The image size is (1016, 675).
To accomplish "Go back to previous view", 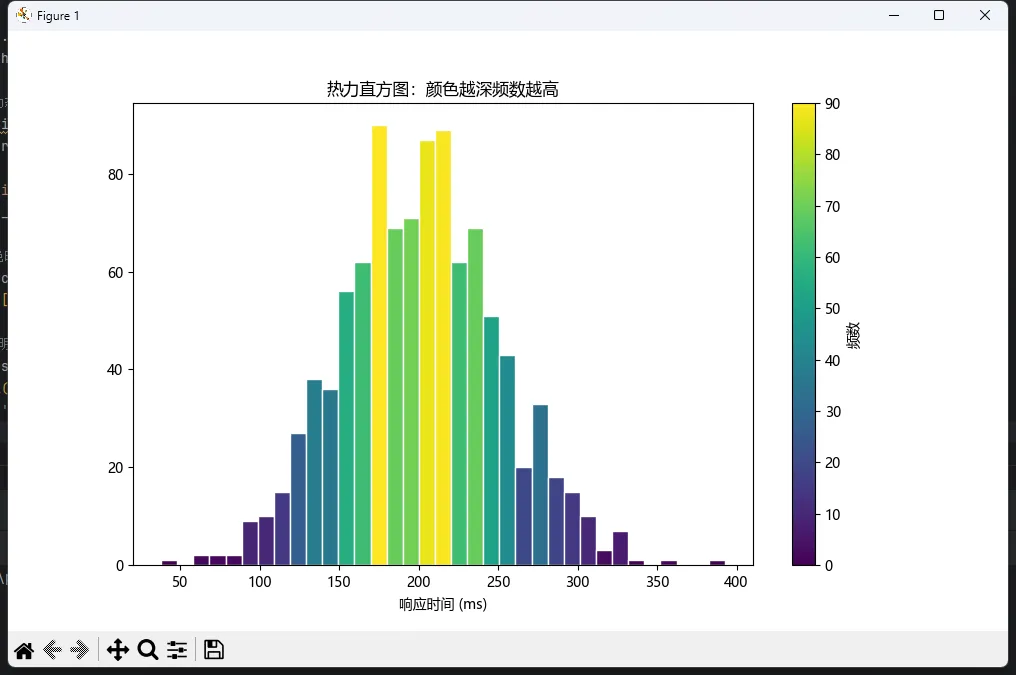I will coord(53,650).
